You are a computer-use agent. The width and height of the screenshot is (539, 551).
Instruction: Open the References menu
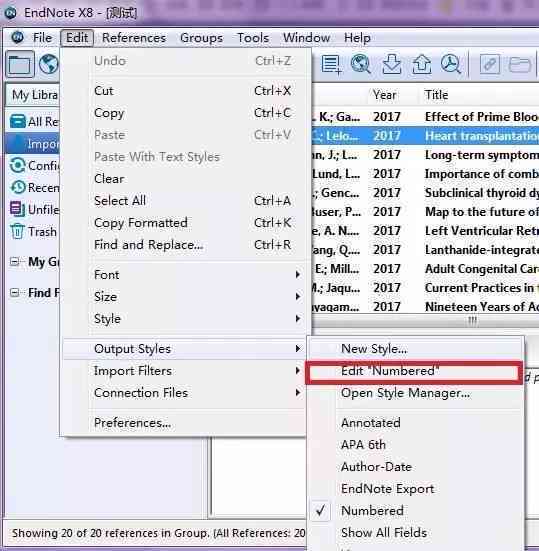tap(134, 38)
